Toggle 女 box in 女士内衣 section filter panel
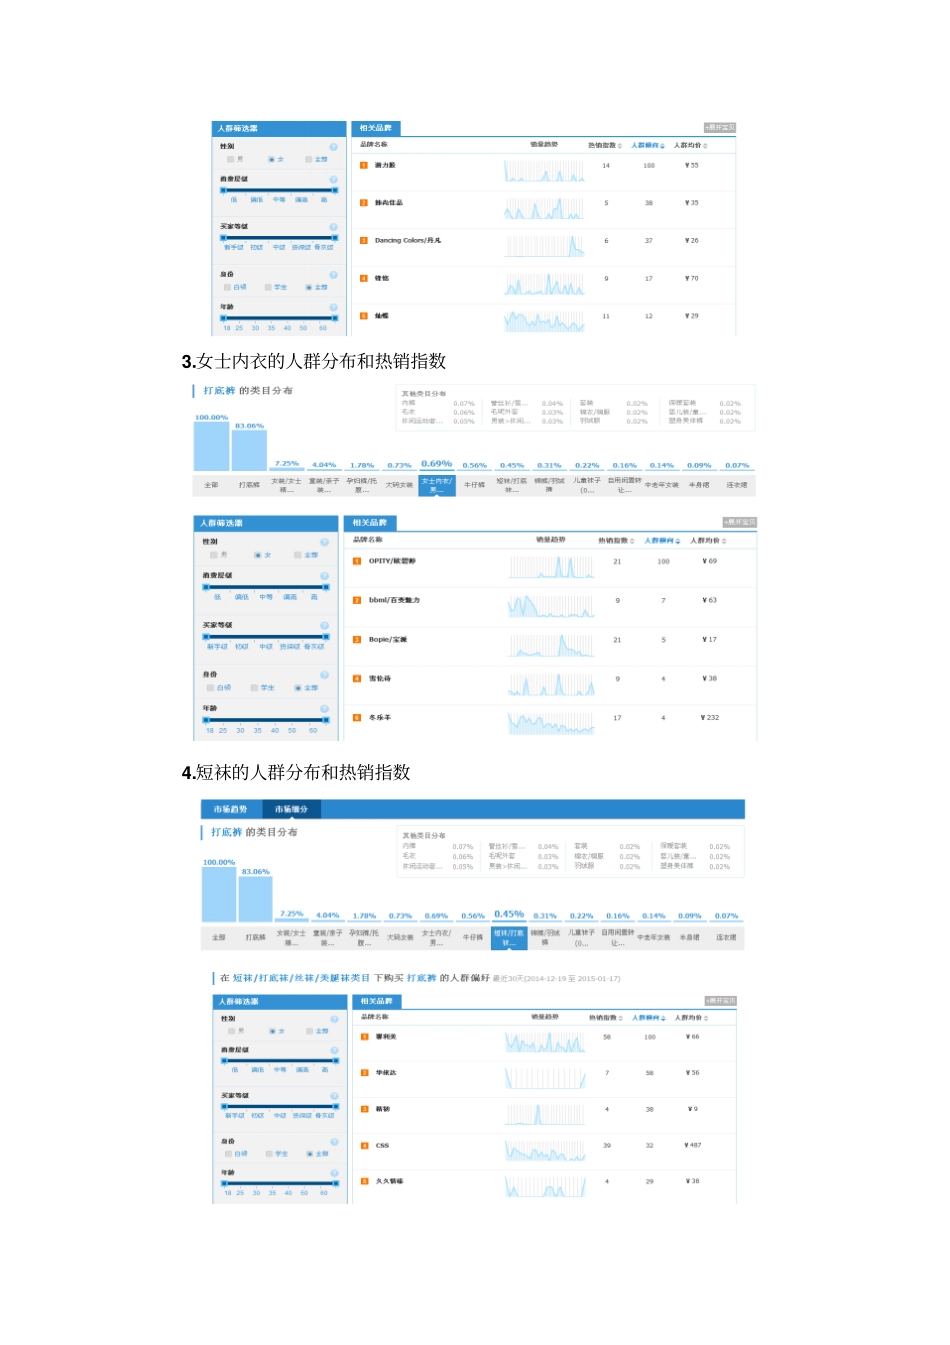The height and width of the screenshot is (1345, 950). tap(257, 555)
